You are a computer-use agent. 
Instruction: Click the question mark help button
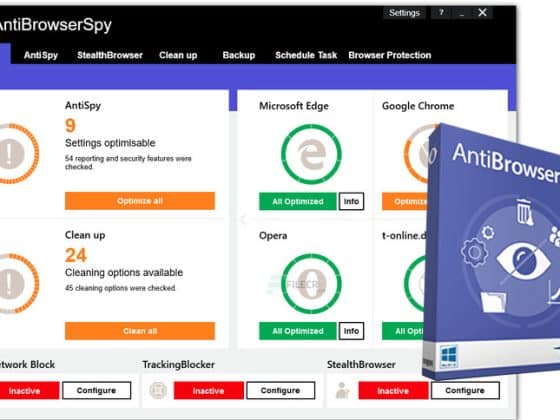[x=441, y=13]
